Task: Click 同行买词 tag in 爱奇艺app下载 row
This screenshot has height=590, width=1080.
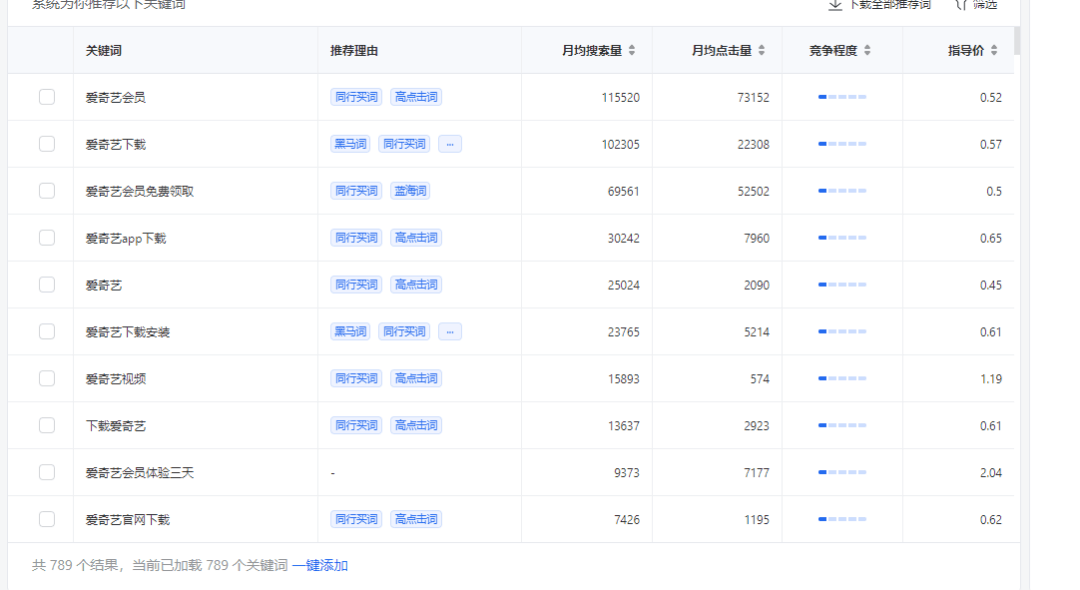Action: [356, 238]
